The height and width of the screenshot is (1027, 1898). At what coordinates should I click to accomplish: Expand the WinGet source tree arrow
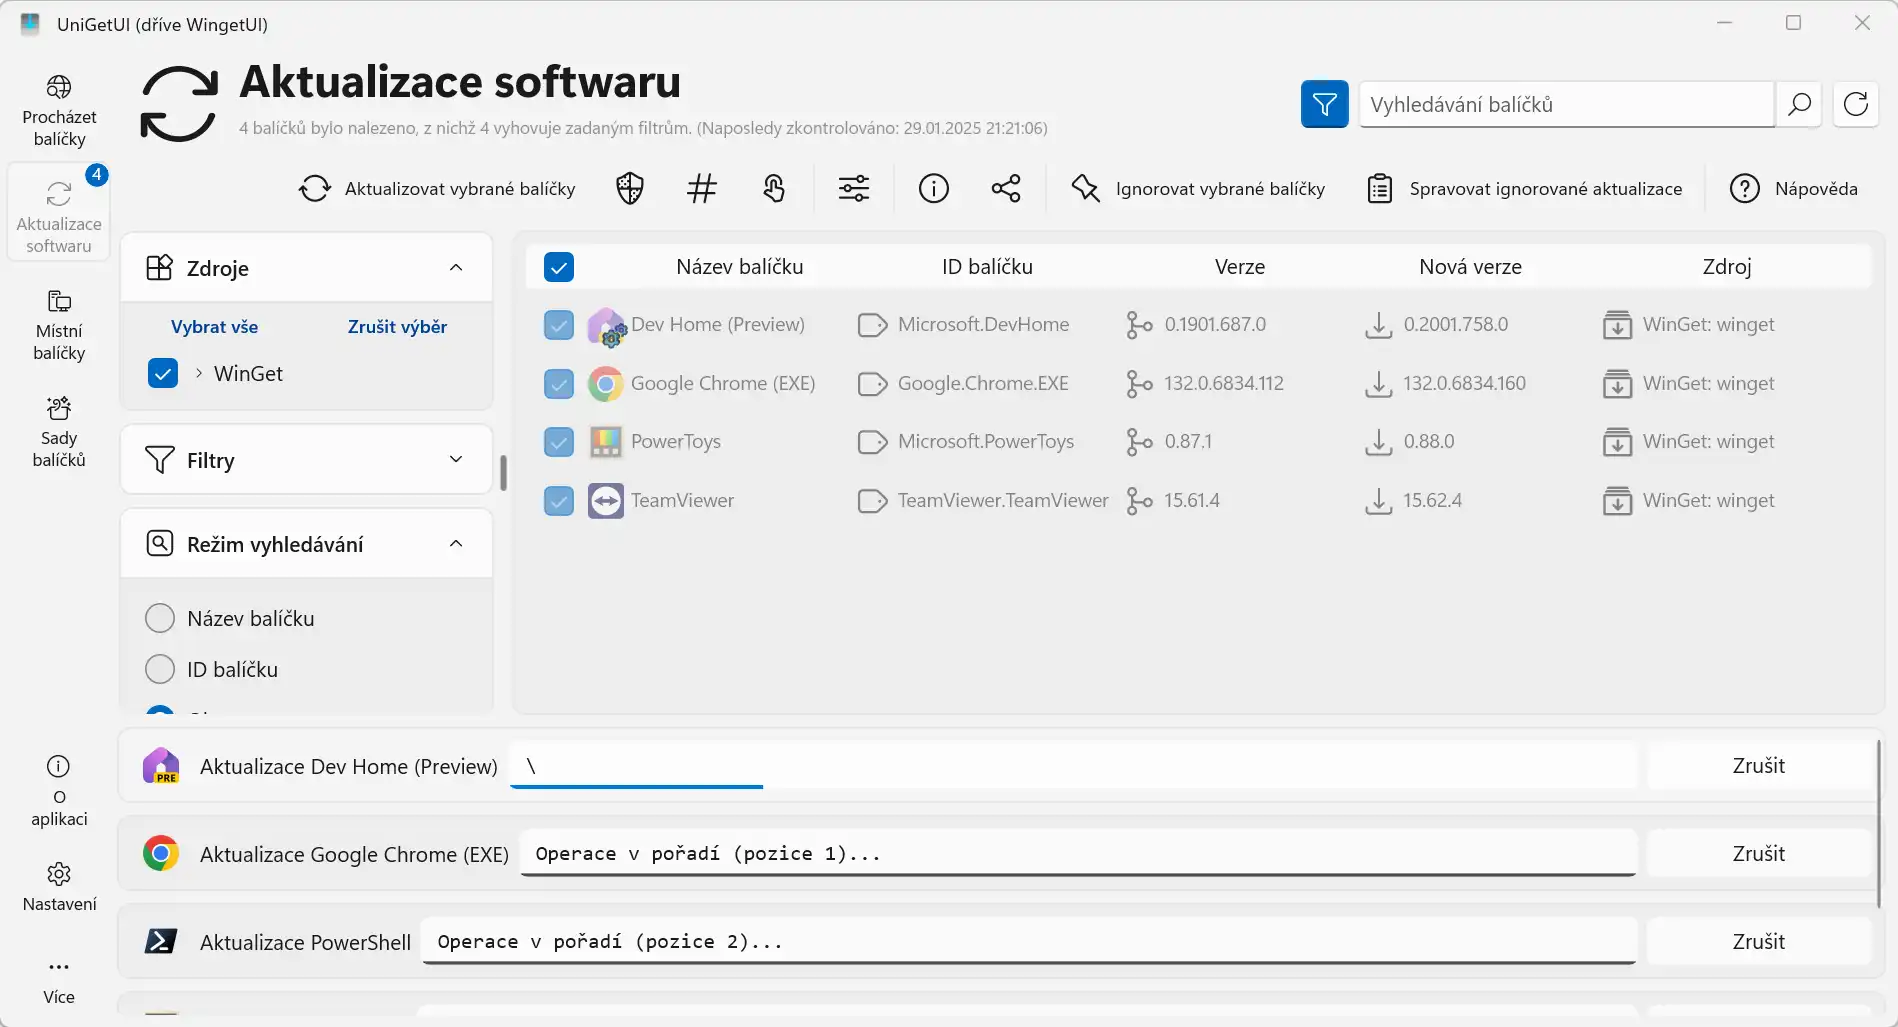pyautogui.click(x=199, y=373)
